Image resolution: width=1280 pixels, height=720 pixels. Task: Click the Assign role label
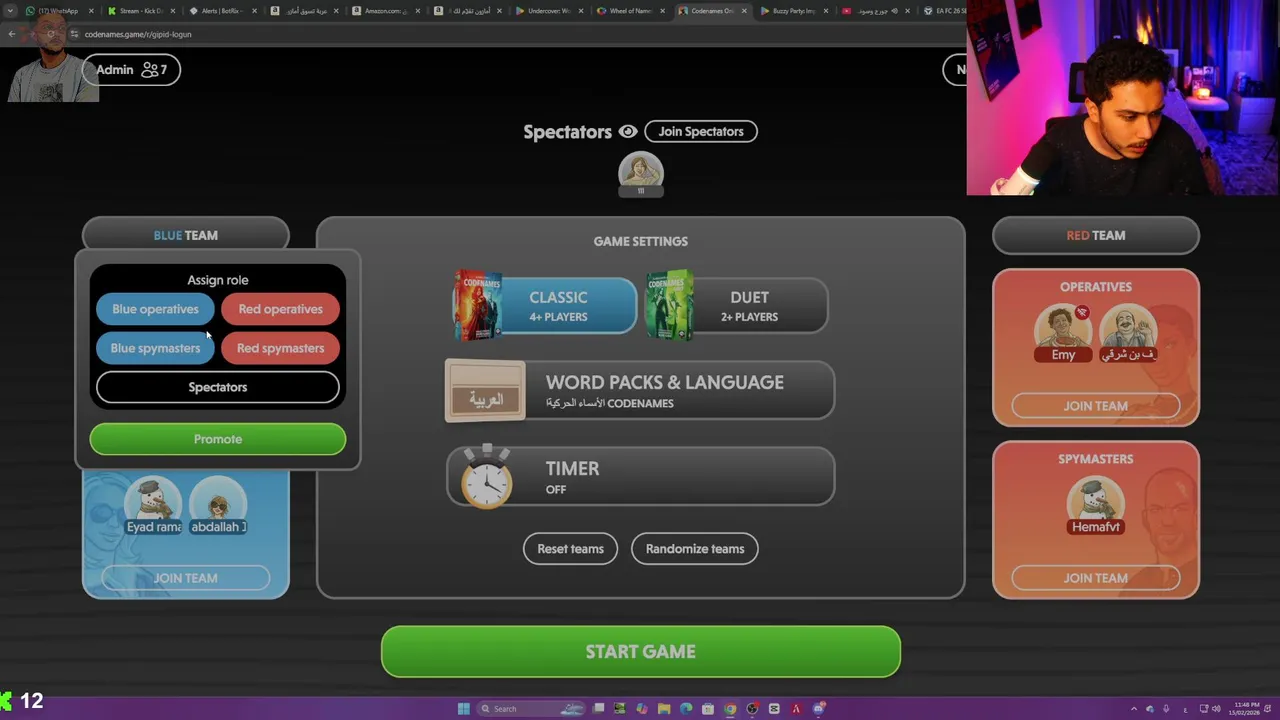(x=218, y=280)
